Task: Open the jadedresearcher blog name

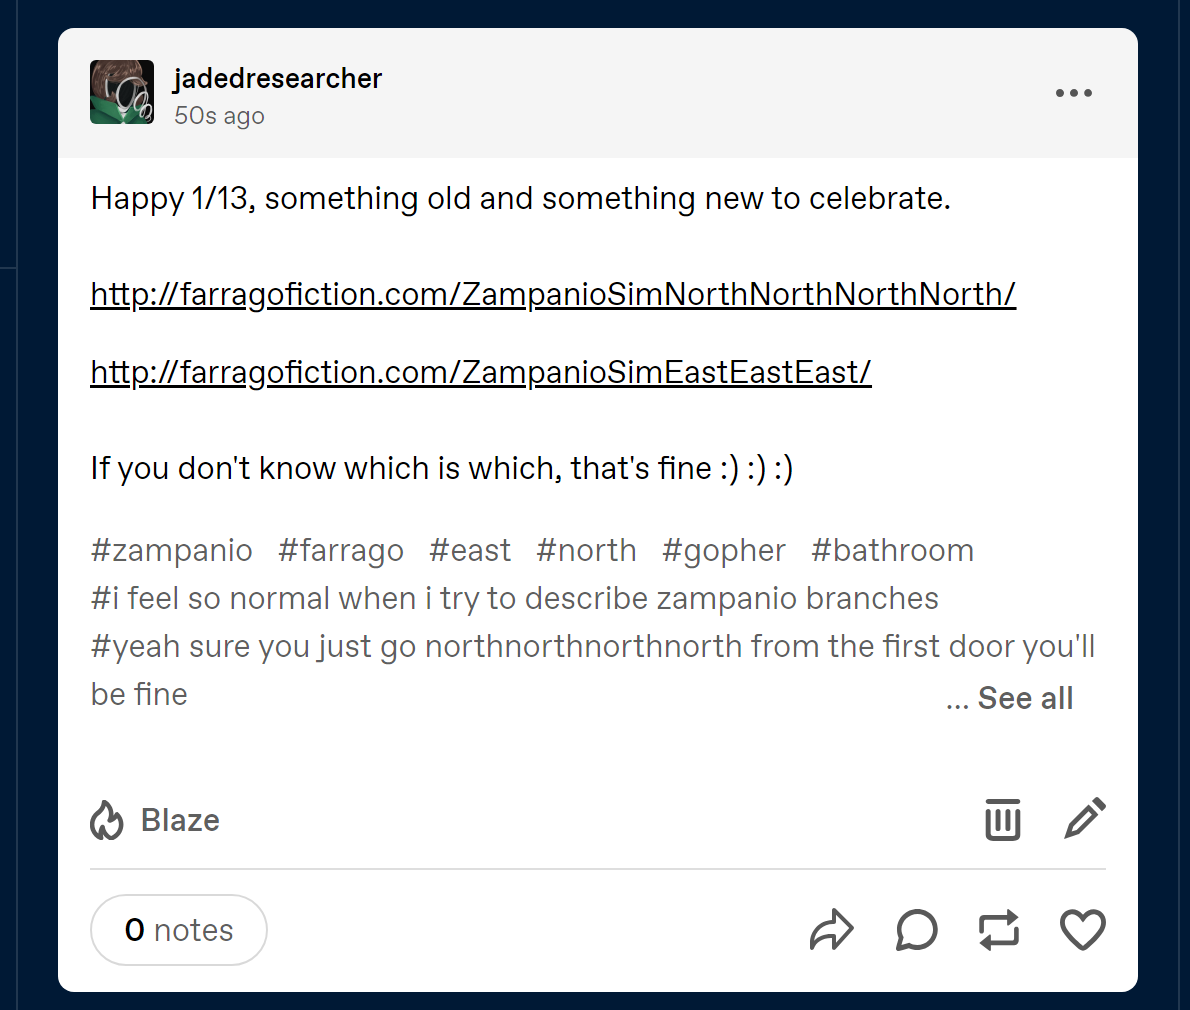Action: [278, 78]
